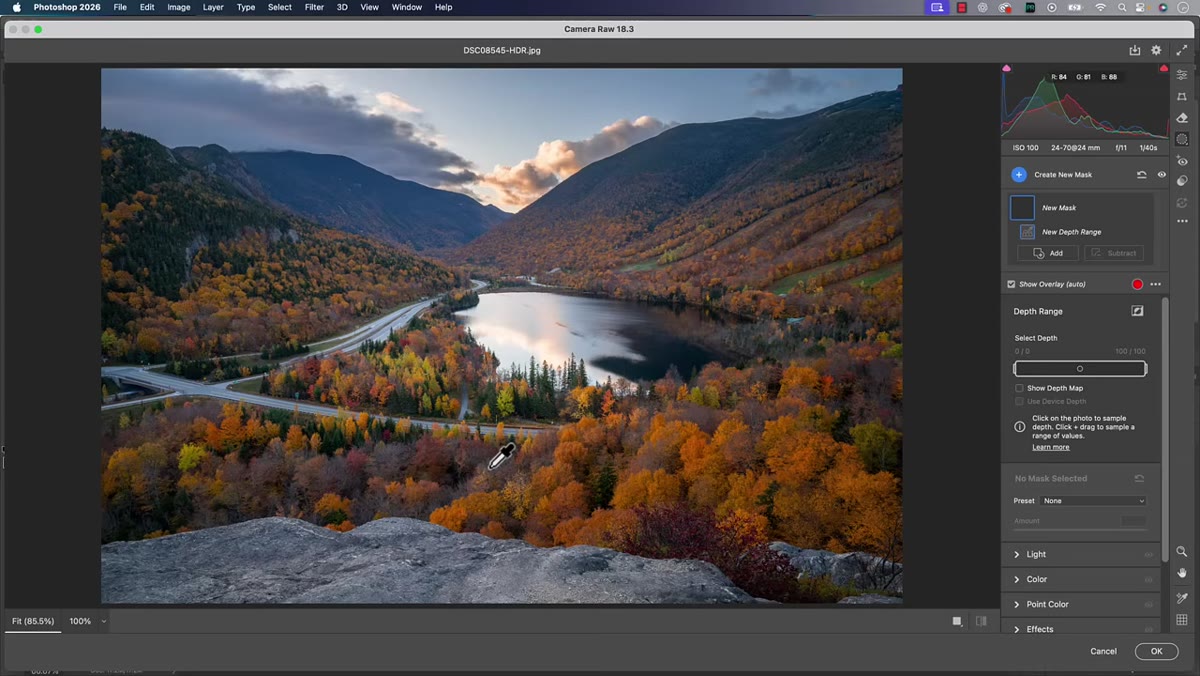The height and width of the screenshot is (676, 1200).
Task: Enable the Show Depth Map checkbox
Action: 1019,388
